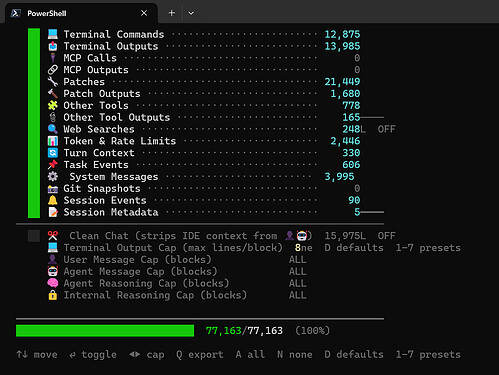The width and height of the screenshot is (499, 375).
Task: Click the 21,449 Patches count
Action: 342,82
